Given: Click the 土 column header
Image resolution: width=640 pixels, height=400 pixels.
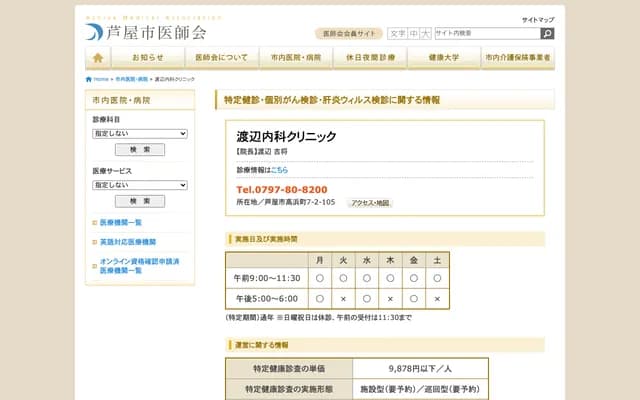Looking at the screenshot, I should coord(437,260).
